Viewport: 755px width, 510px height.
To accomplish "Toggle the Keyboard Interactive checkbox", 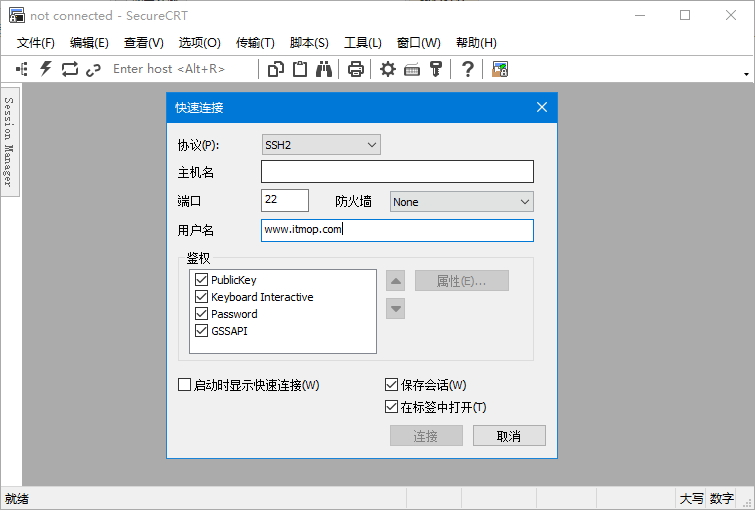I will [201, 297].
